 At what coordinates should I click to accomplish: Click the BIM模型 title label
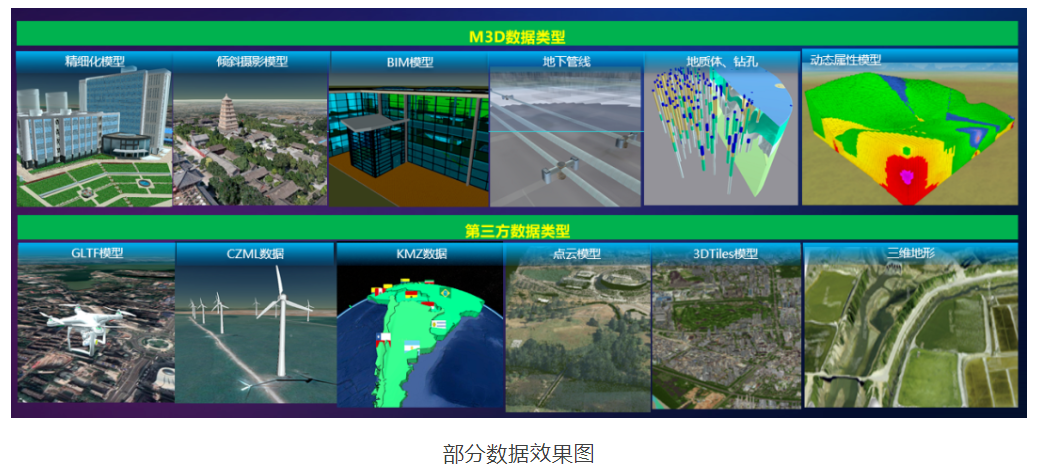409,62
